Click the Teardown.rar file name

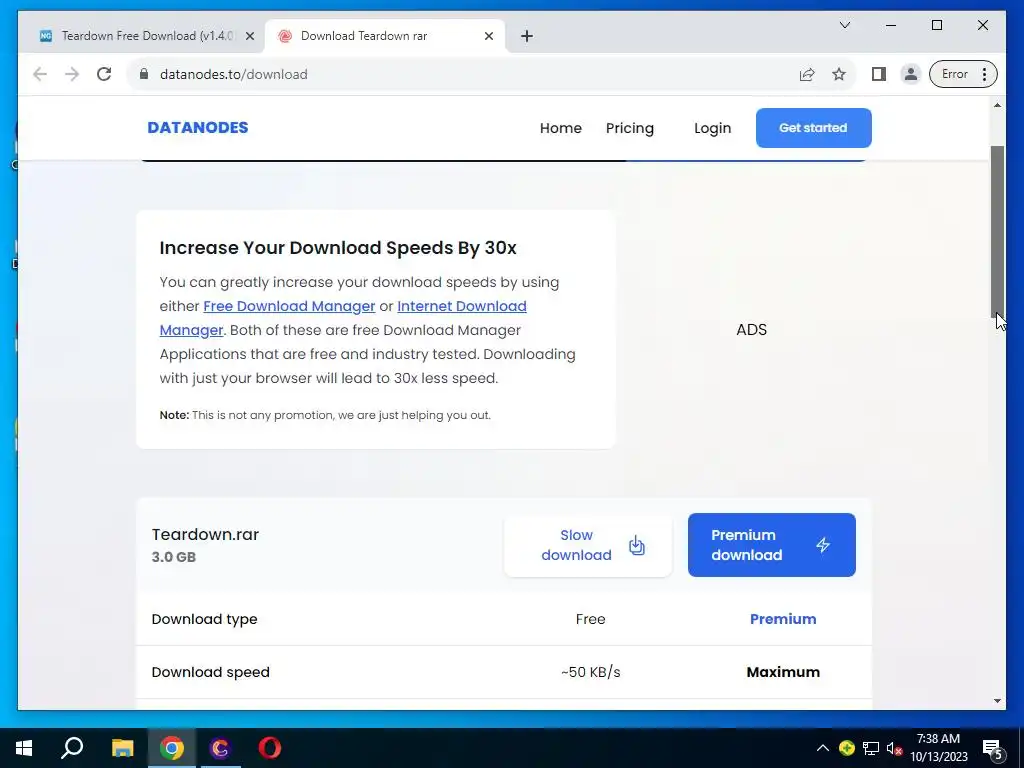[205, 534]
